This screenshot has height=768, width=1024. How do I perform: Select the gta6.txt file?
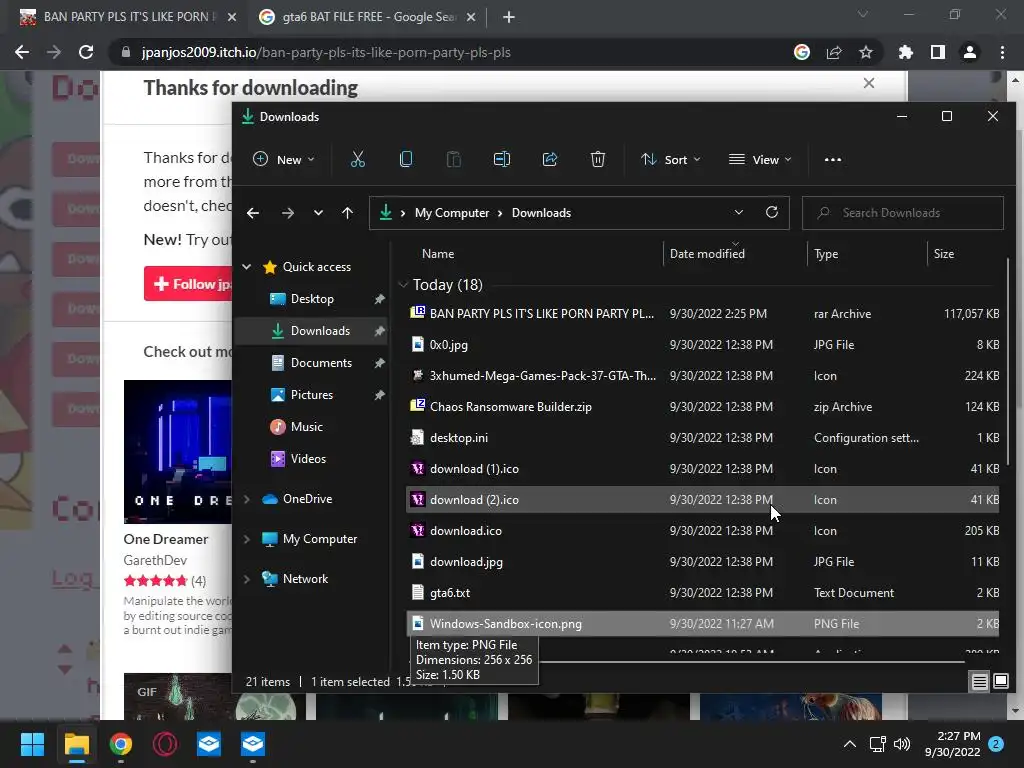click(x=703, y=593)
